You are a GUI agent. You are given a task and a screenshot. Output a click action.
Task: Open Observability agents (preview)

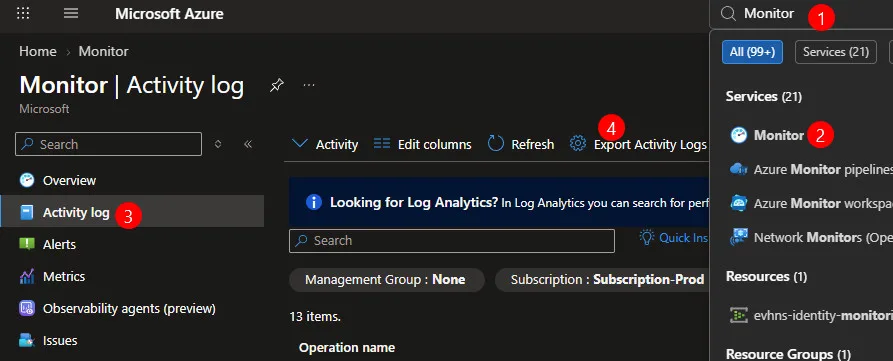[129, 309]
